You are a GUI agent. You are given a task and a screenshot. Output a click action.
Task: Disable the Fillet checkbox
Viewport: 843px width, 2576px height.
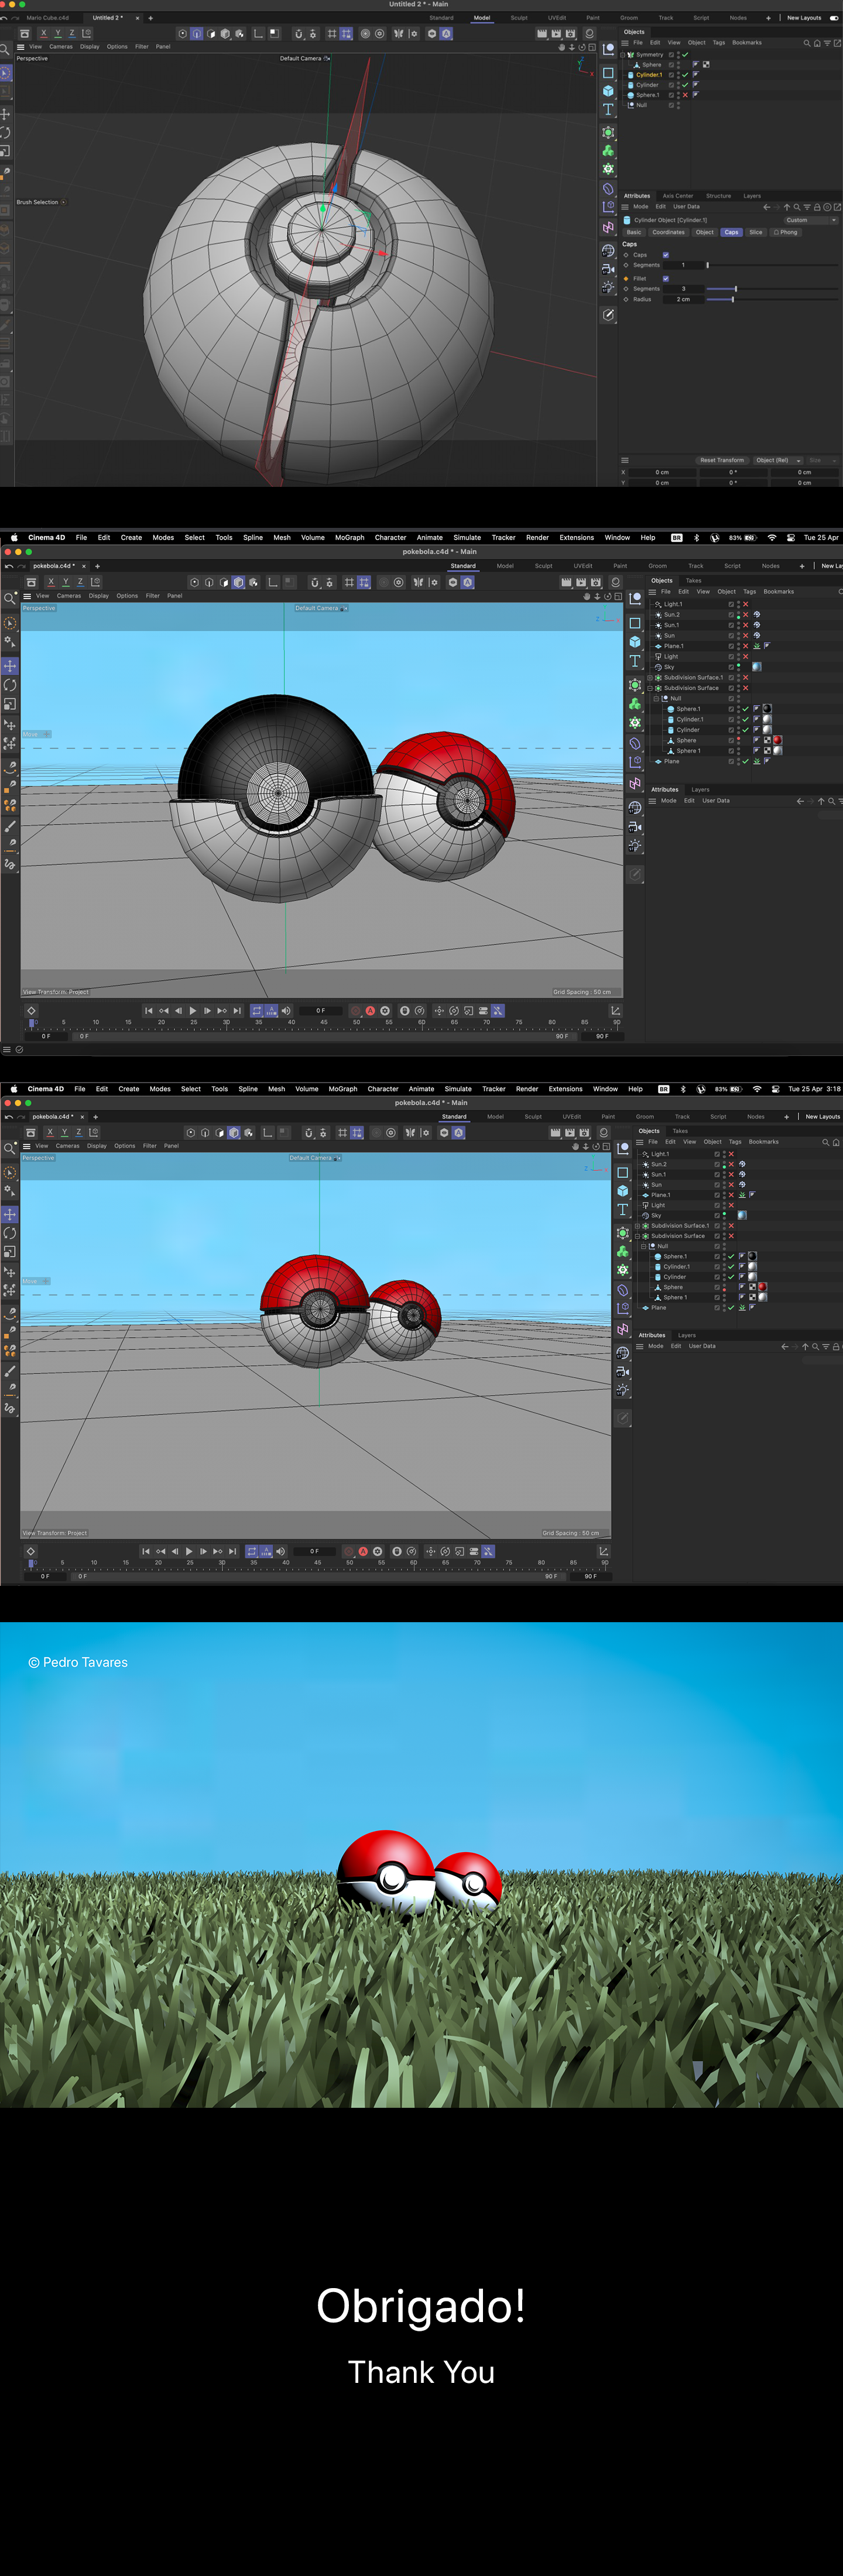[666, 279]
